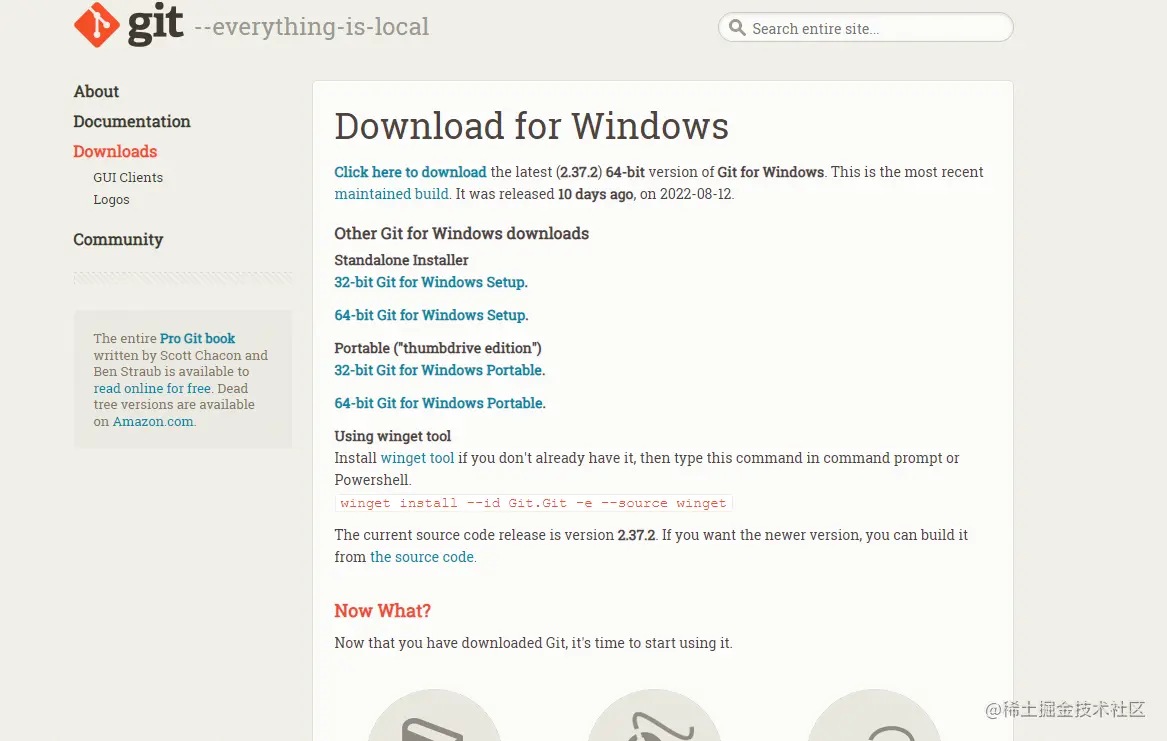The width and height of the screenshot is (1167, 741).
Task: Download 32-bit Git for Windows Portable
Action: click(440, 370)
